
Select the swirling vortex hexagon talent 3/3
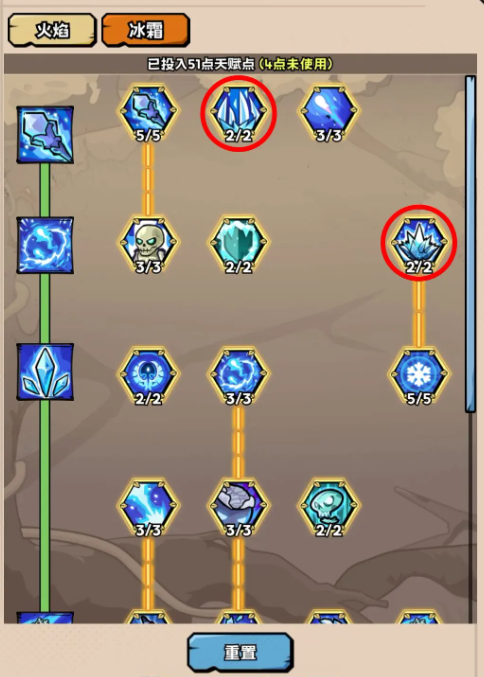click(238, 376)
